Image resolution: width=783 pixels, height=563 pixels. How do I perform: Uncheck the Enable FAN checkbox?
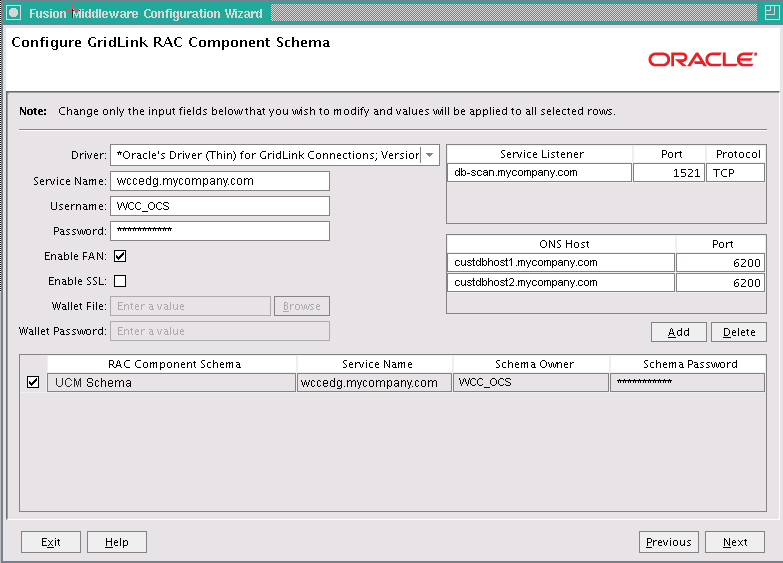pos(120,256)
